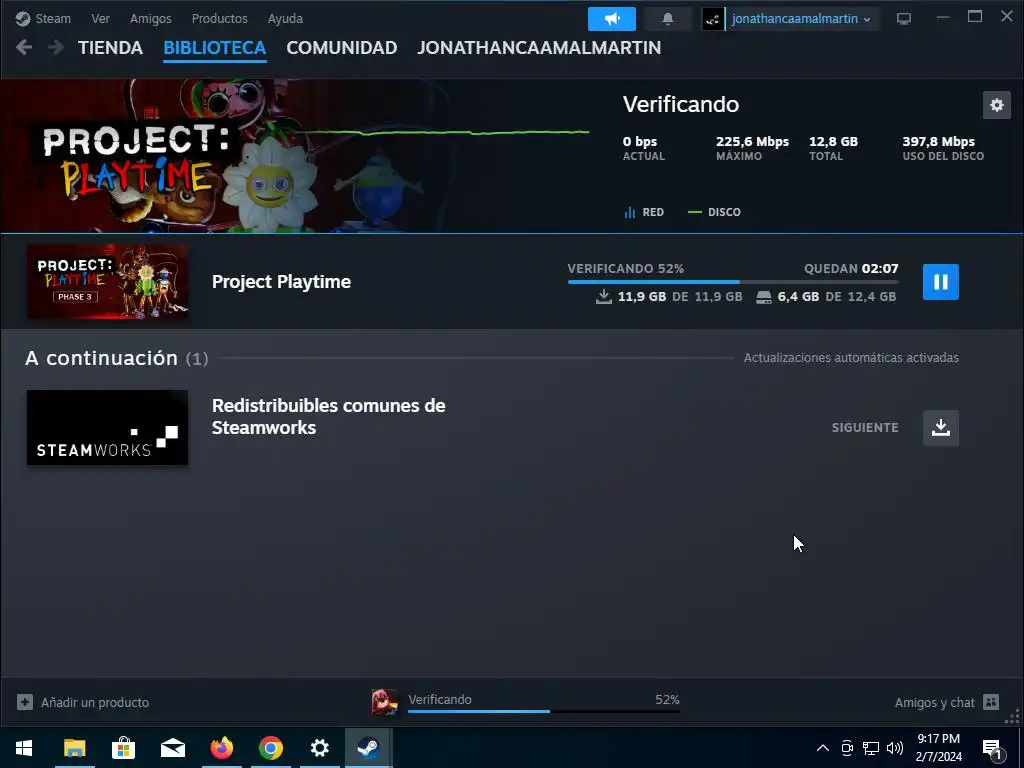The height and width of the screenshot is (768, 1024).
Task: Launch Chrome from the taskbar
Action: 270,748
